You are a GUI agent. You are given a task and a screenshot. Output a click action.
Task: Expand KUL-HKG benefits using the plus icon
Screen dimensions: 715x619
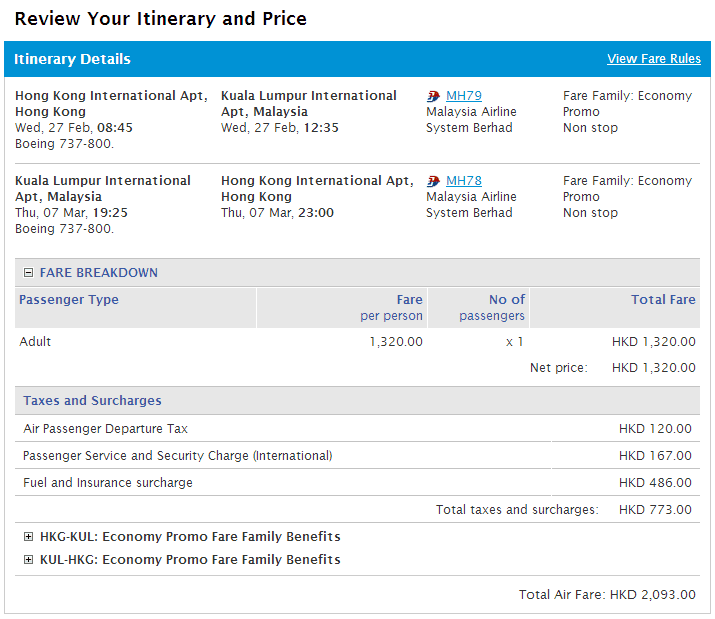click(x=28, y=560)
